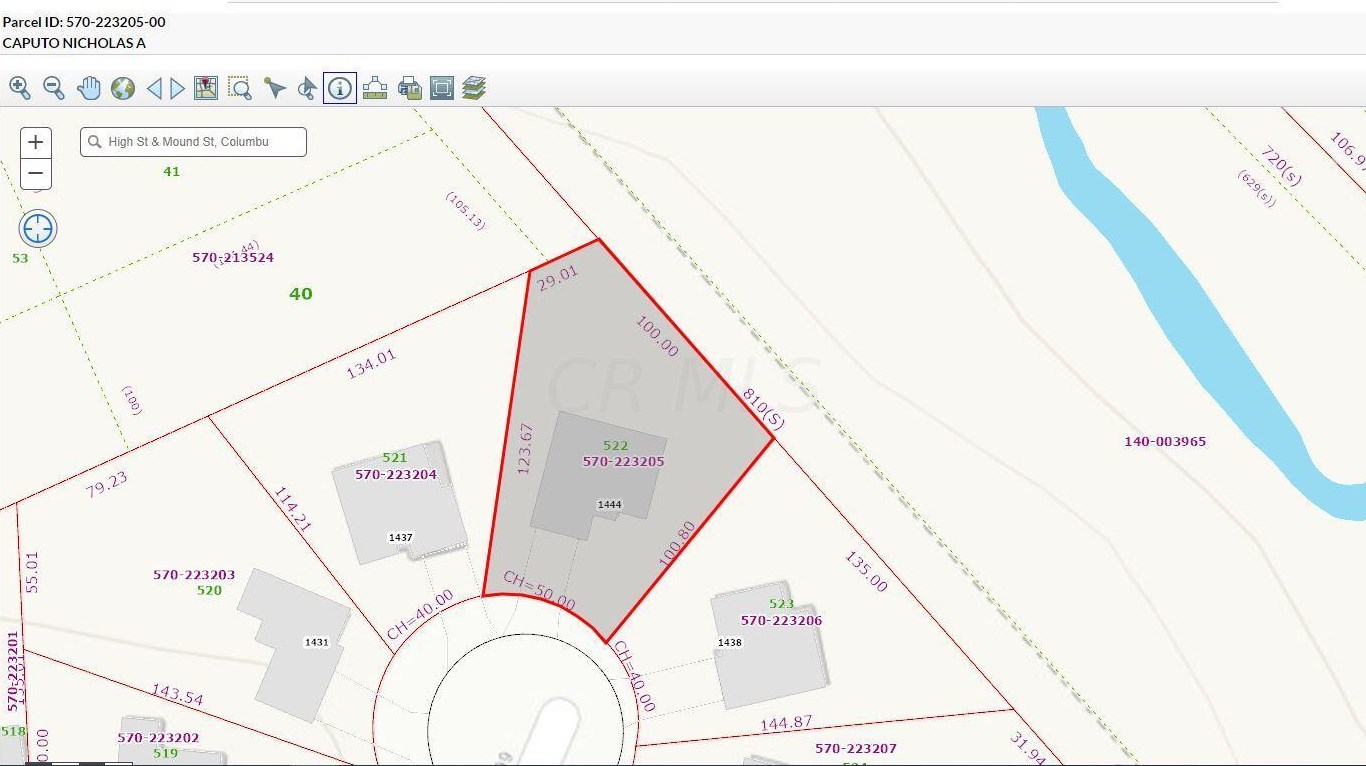Go to next map extent arrow

[x=178, y=89]
